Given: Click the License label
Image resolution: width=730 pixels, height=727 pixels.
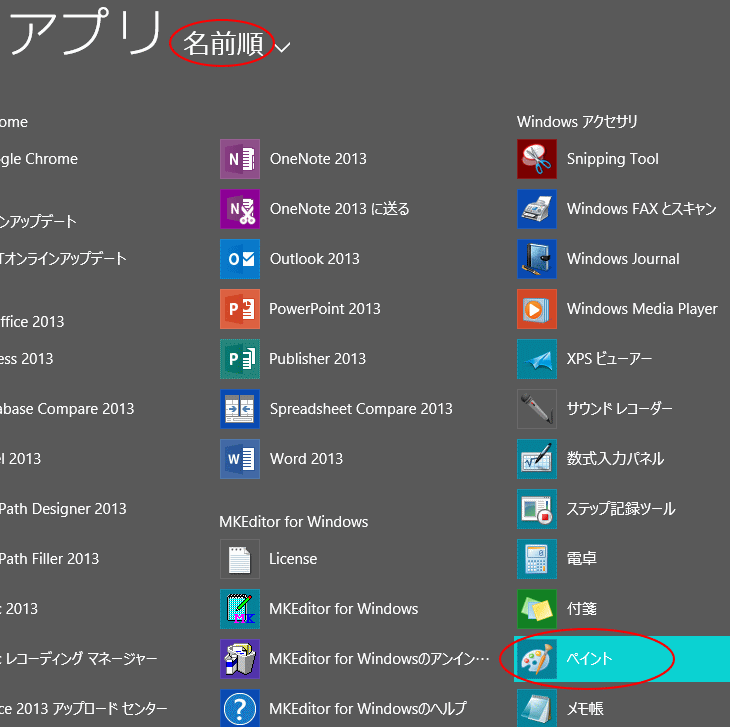Looking at the screenshot, I should point(293,559).
